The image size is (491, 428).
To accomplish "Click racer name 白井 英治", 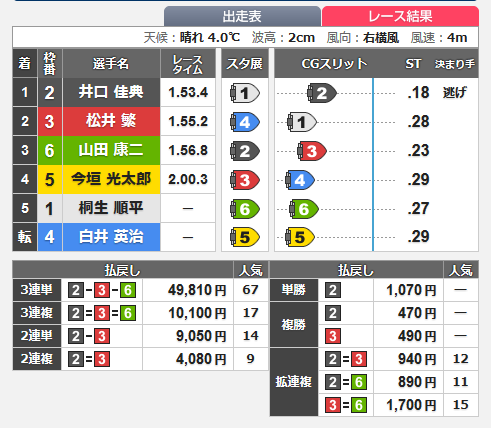I will pyautogui.click(x=111, y=237).
